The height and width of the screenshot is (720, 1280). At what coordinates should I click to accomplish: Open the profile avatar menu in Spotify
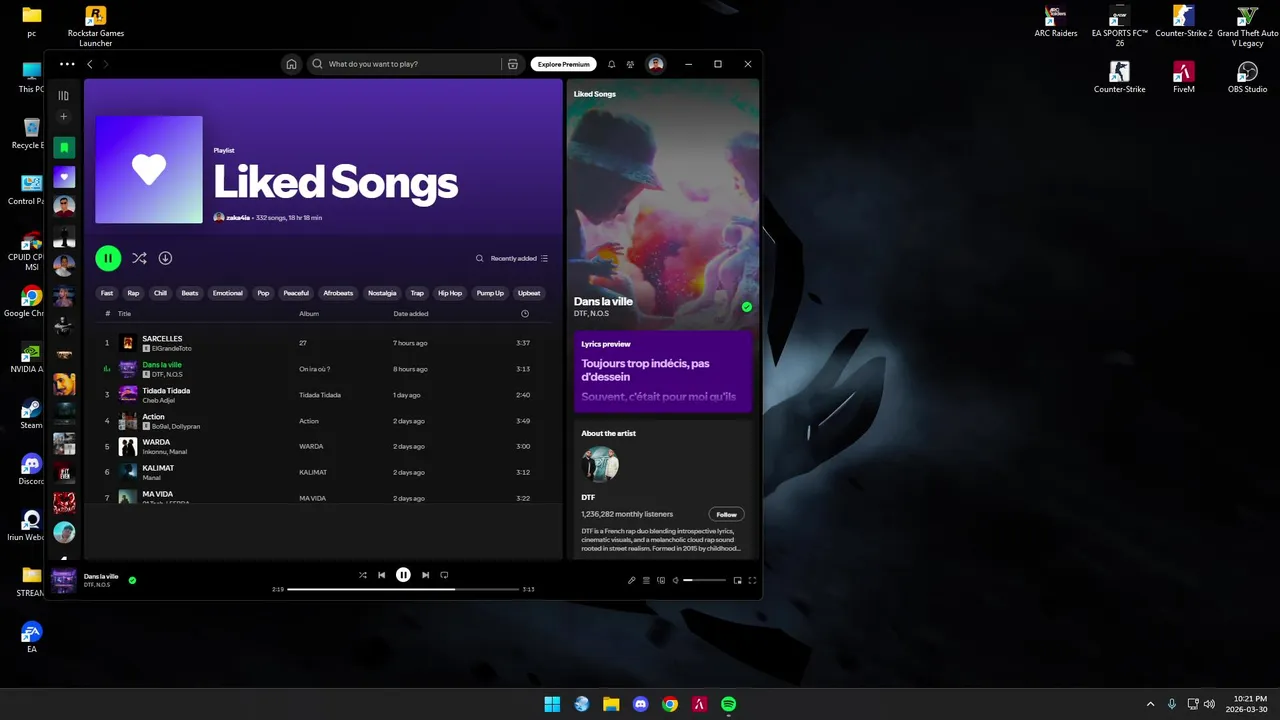click(x=656, y=64)
